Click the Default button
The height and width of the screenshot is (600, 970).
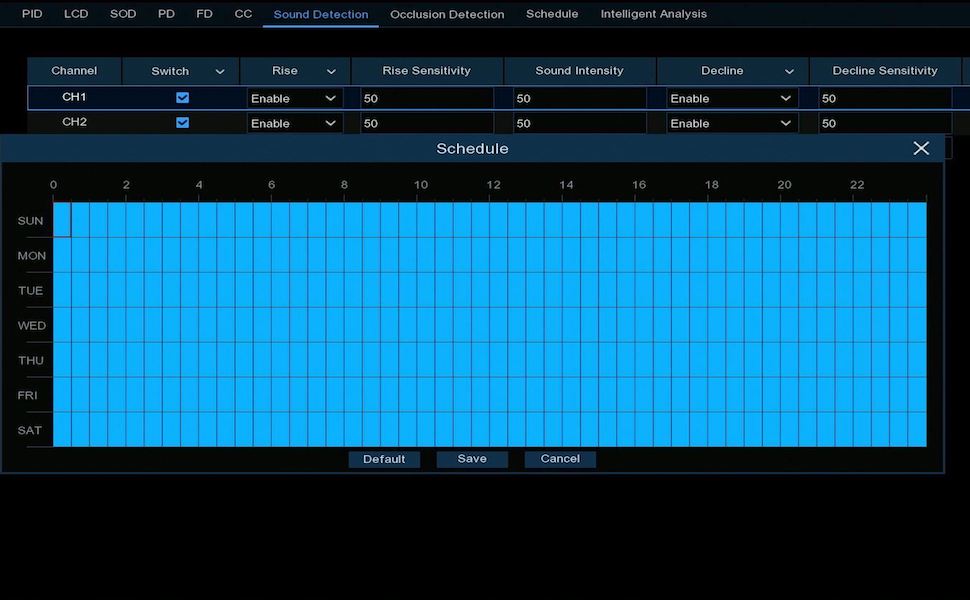point(384,459)
